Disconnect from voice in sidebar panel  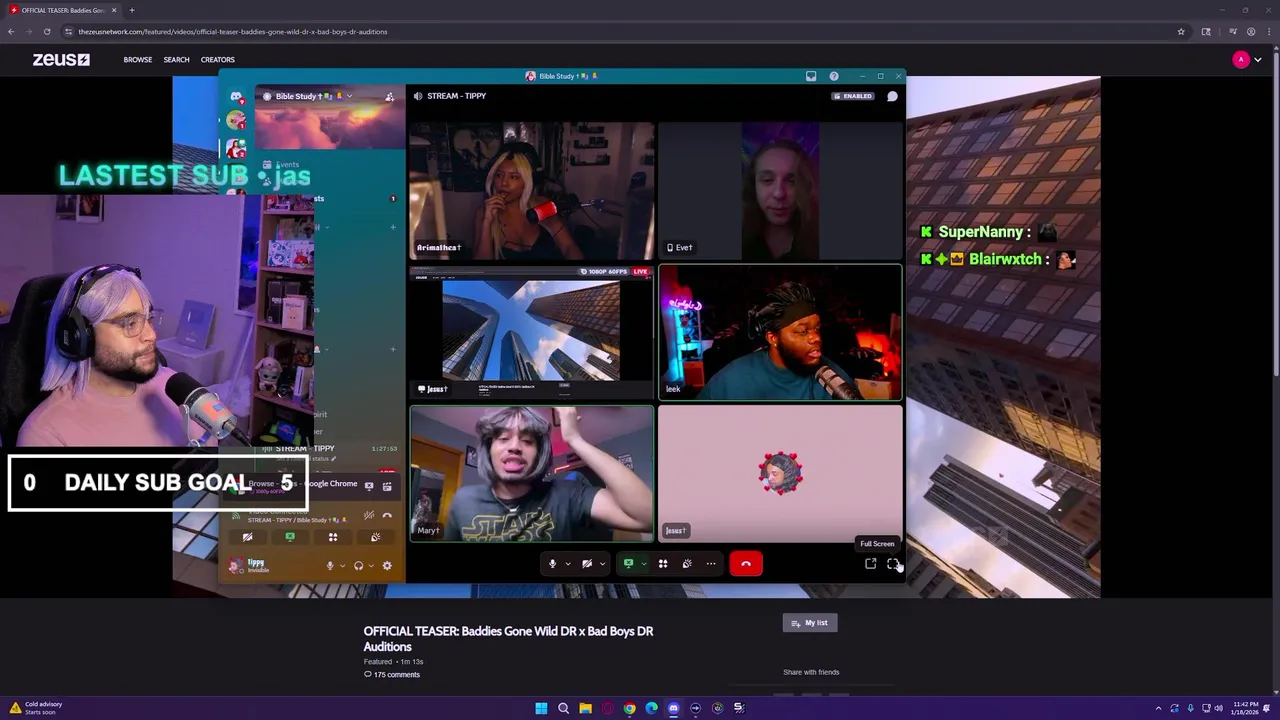pyautogui.click(x=387, y=515)
